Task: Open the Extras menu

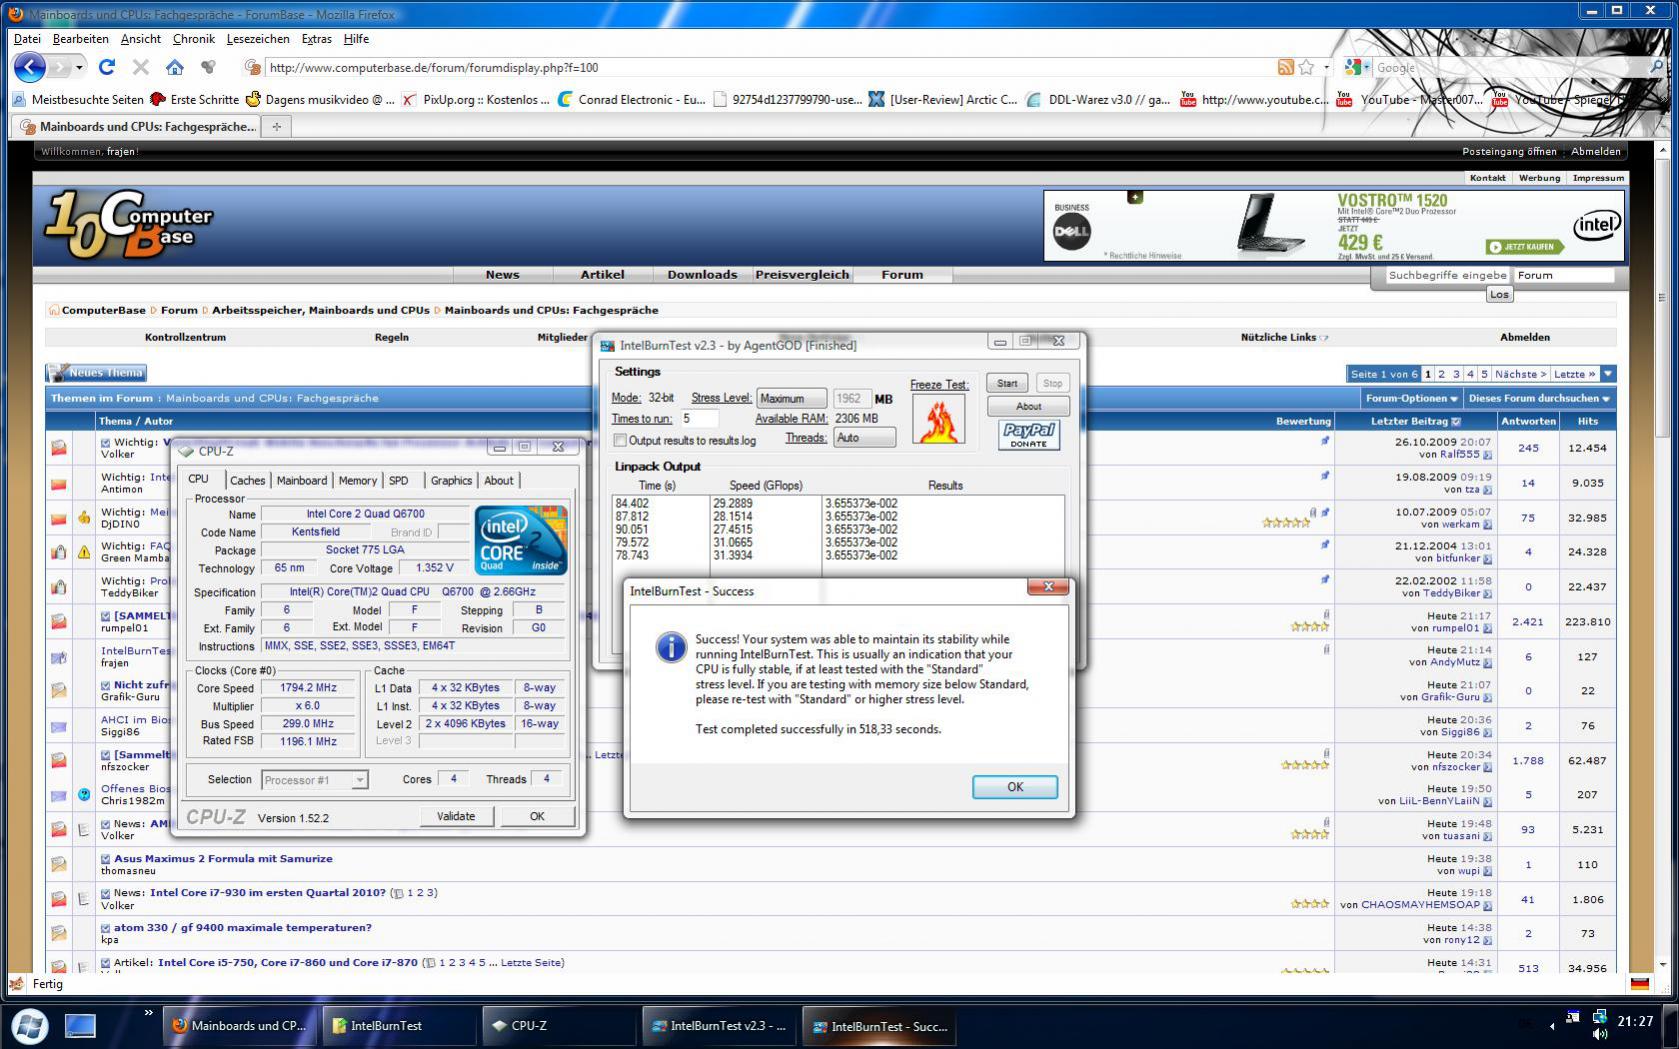Action: 316,39
